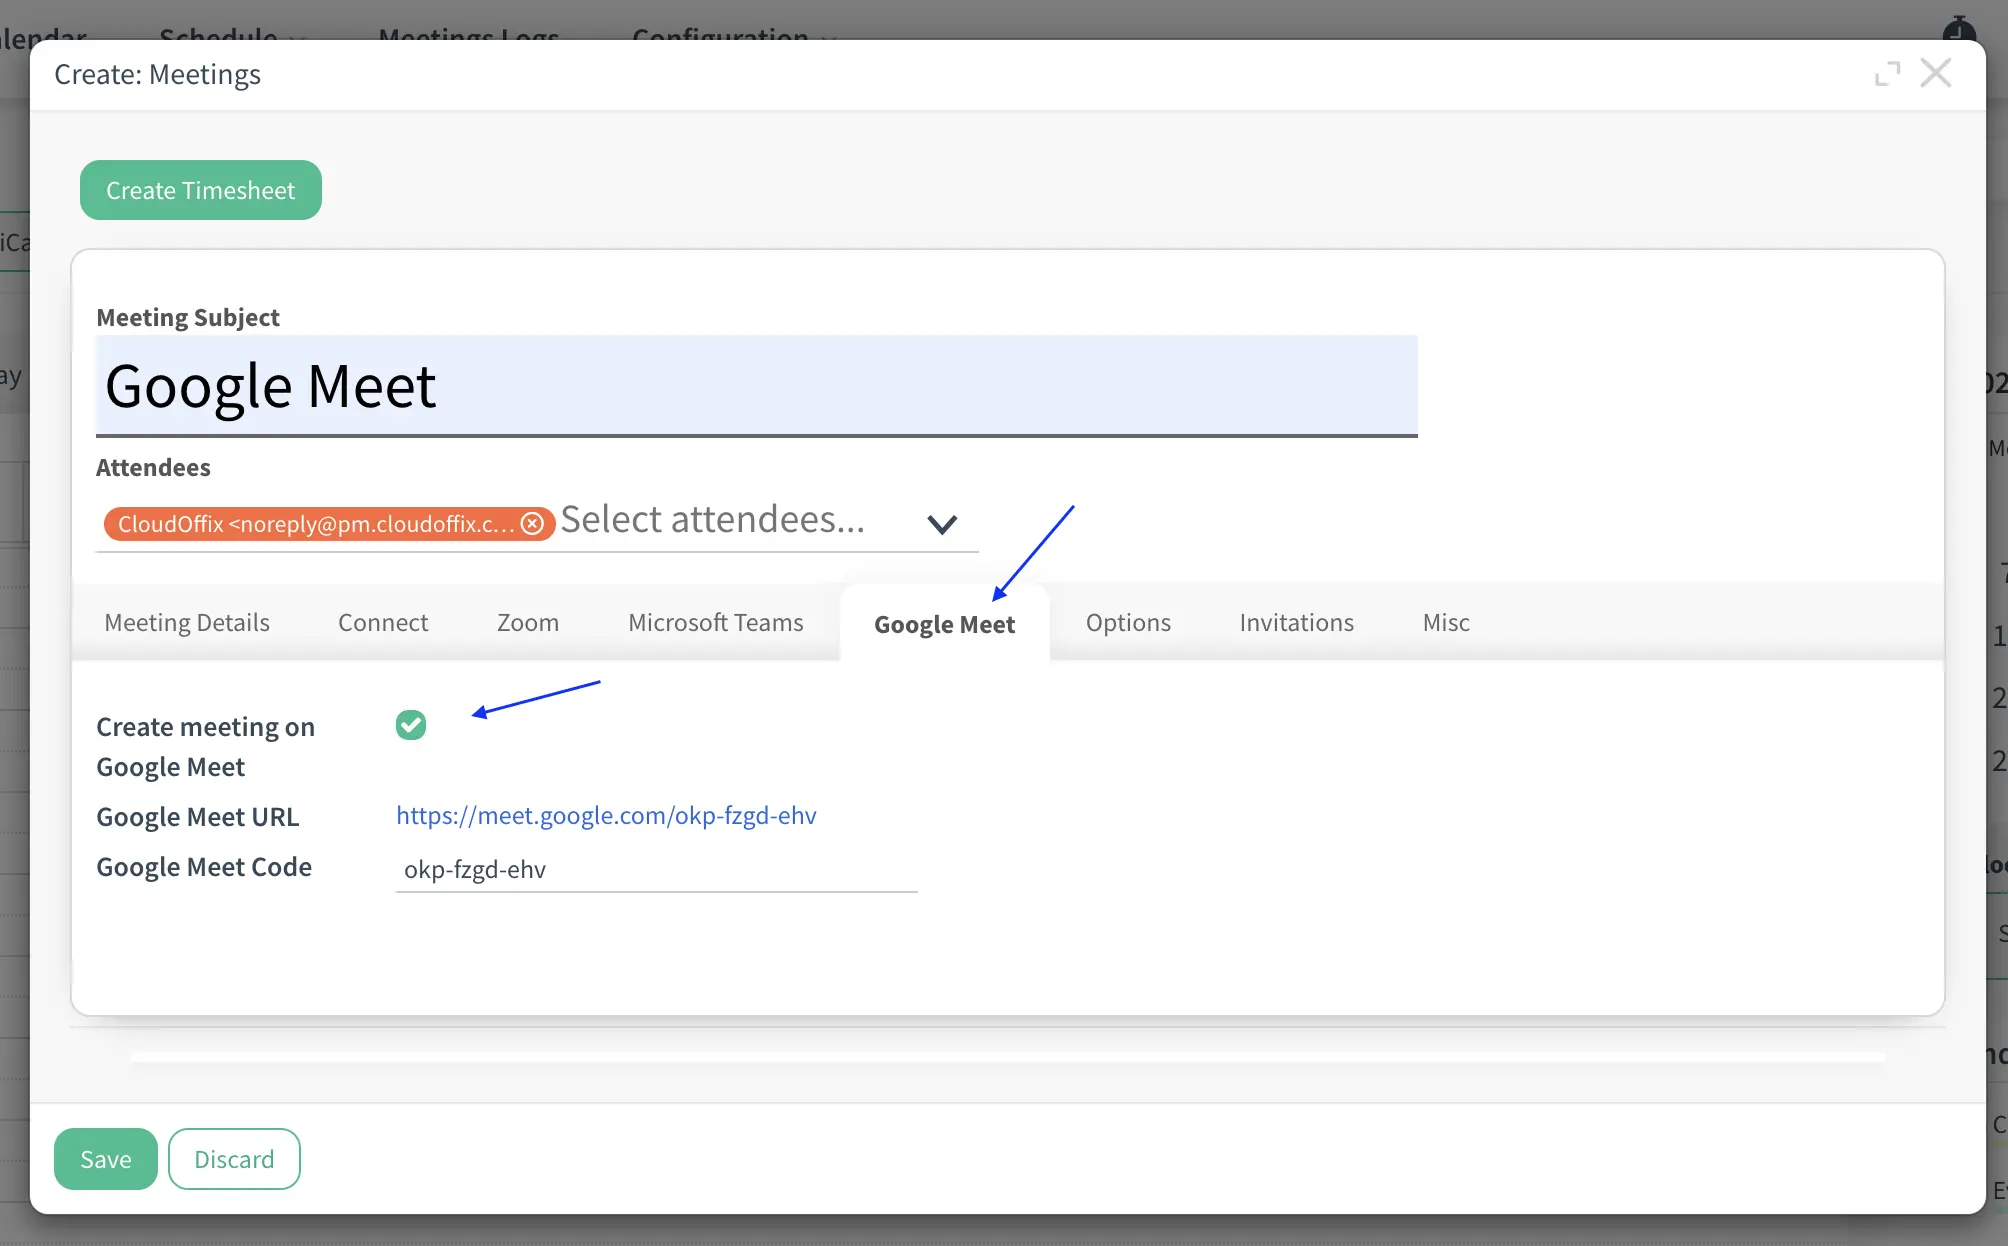Screen dimensions: 2008x1246
Task: Open the Misc tab
Action: click(x=1446, y=622)
